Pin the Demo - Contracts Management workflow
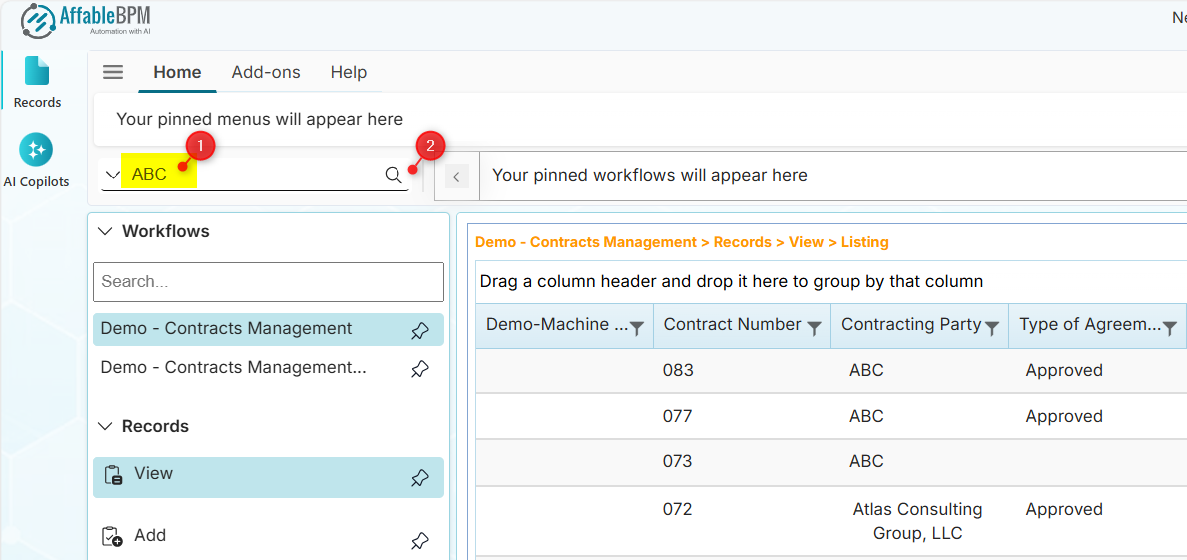The width and height of the screenshot is (1187, 560). coord(420,331)
